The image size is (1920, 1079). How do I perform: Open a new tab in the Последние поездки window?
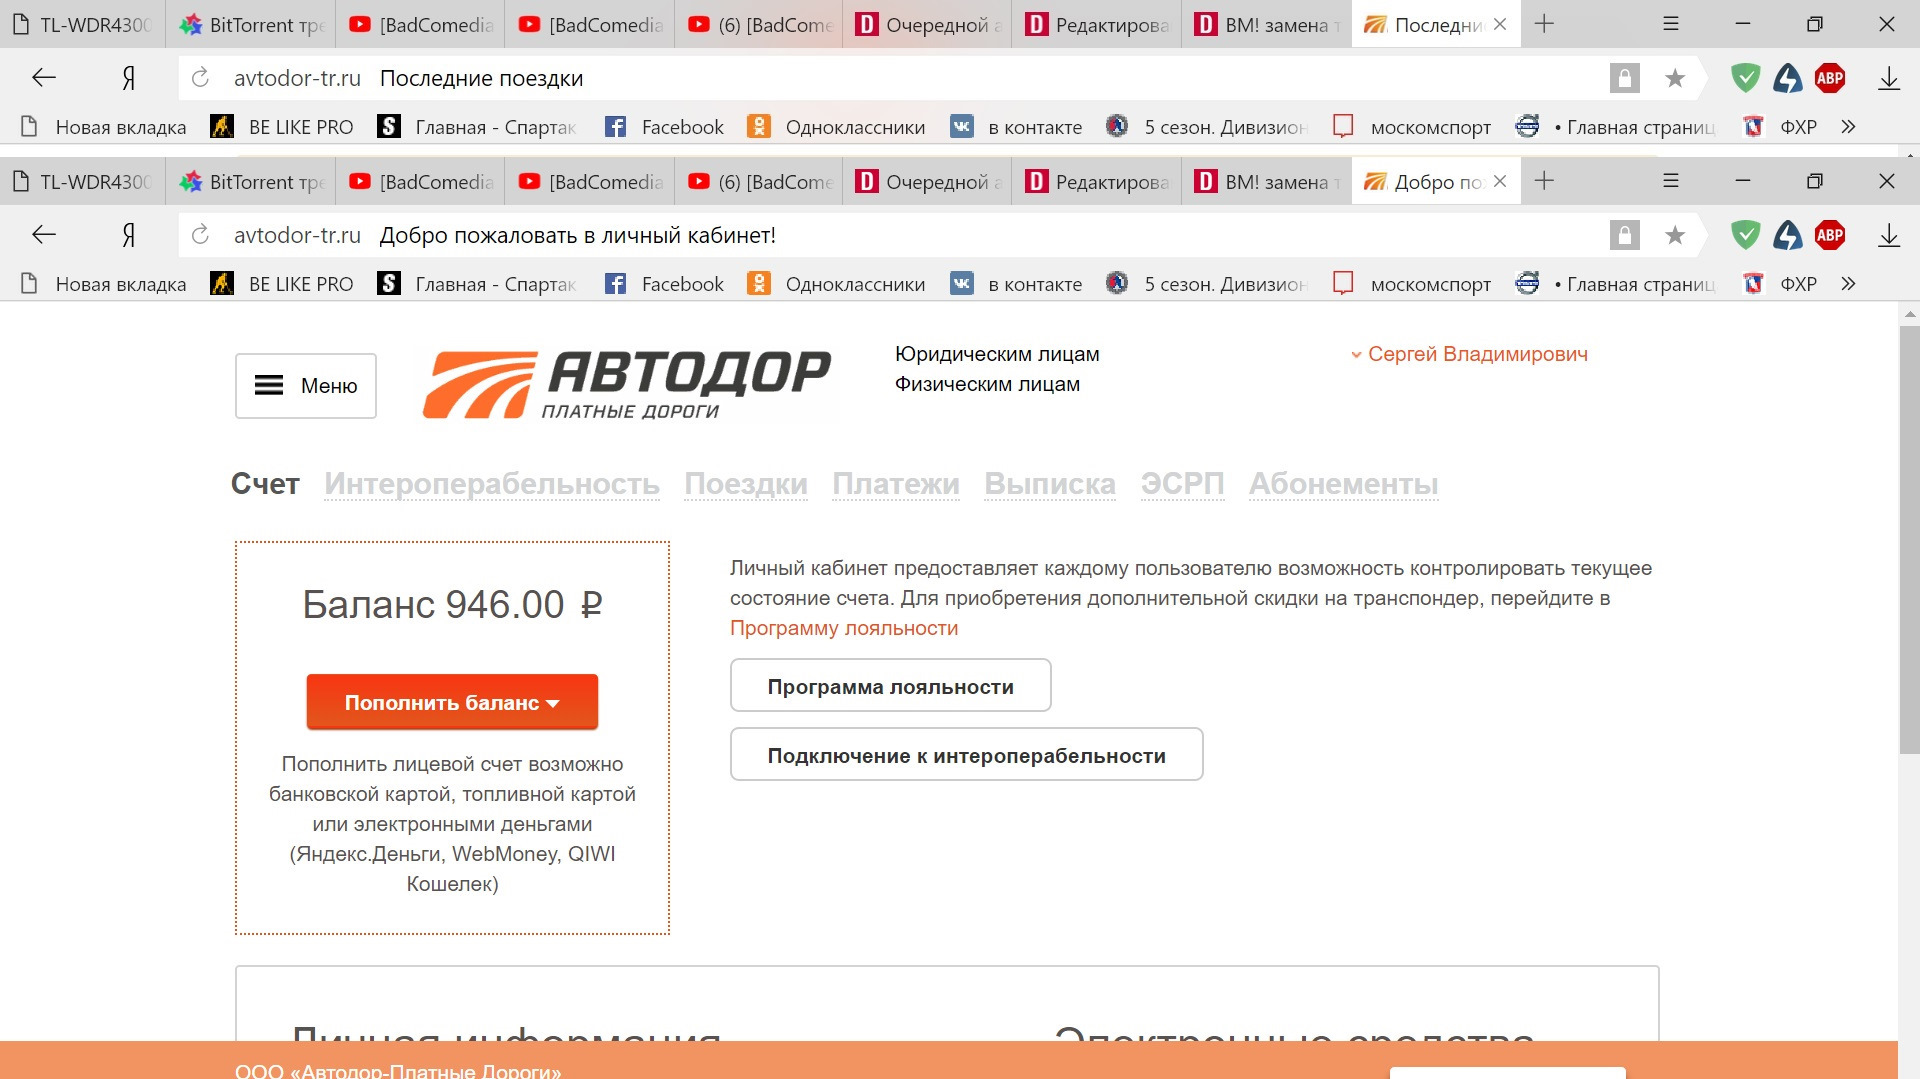pyautogui.click(x=1544, y=24)
